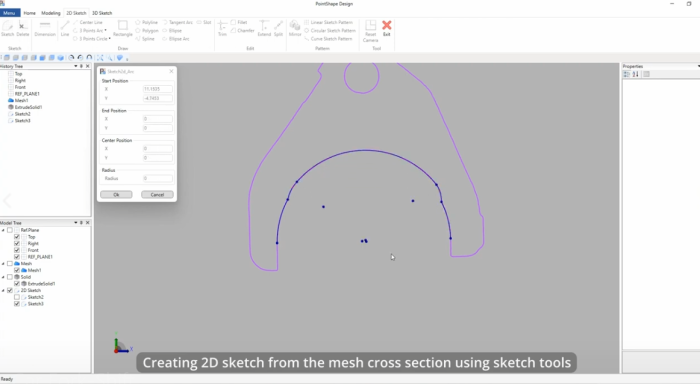Viewport: 700px width, 384px height.
Task: Select the Line draw tool
Action: [65, 28]
